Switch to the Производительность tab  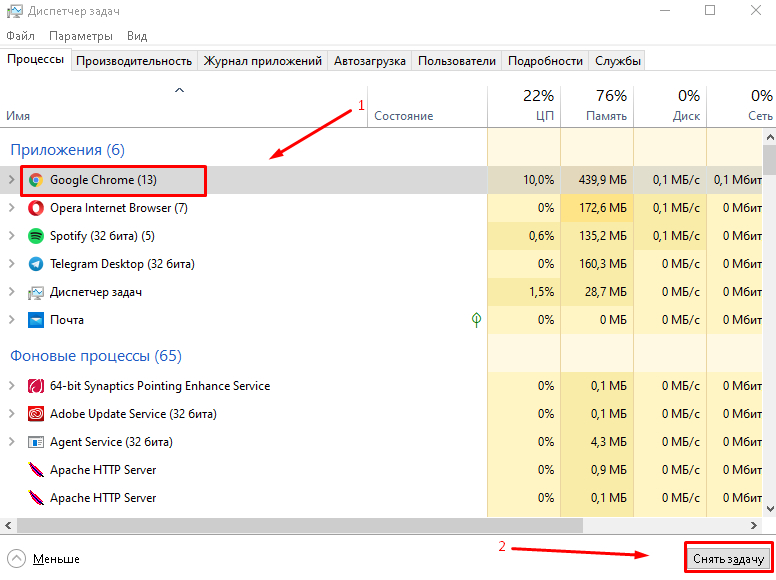click(134, 61)
